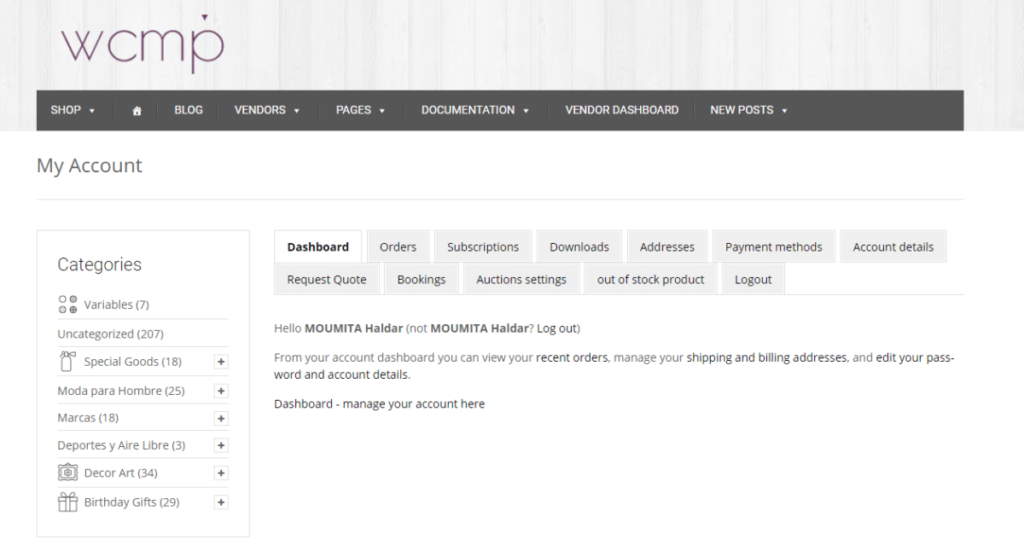Switch to the Bookings tab
The width and height of the screenshot is (1024, 551).
(x=421, y=279)
